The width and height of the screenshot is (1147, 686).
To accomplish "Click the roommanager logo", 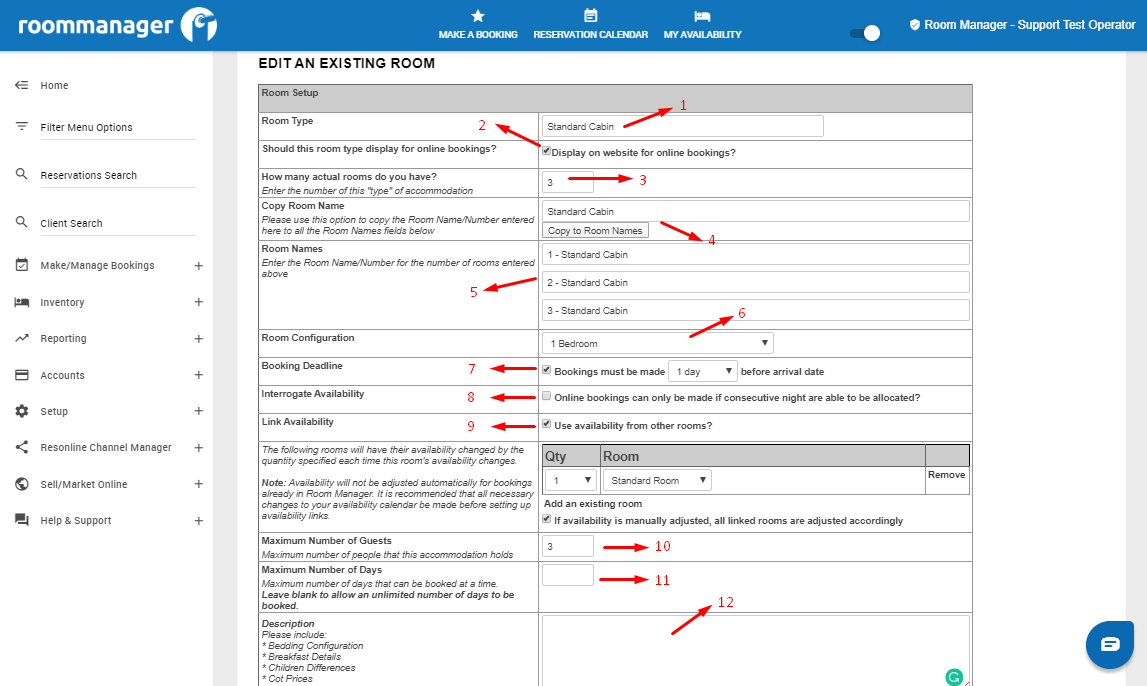I will pos(117,26).
